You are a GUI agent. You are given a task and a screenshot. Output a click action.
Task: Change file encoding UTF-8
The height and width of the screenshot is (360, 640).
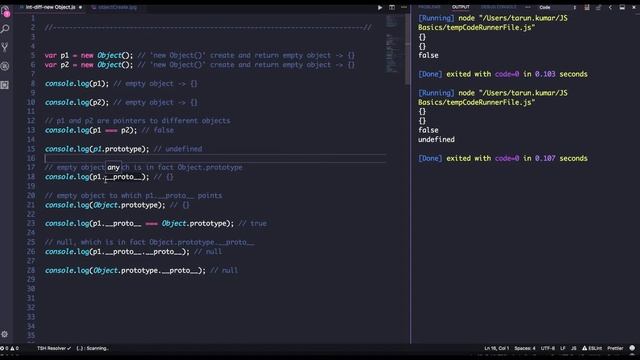tap(548, 348)
